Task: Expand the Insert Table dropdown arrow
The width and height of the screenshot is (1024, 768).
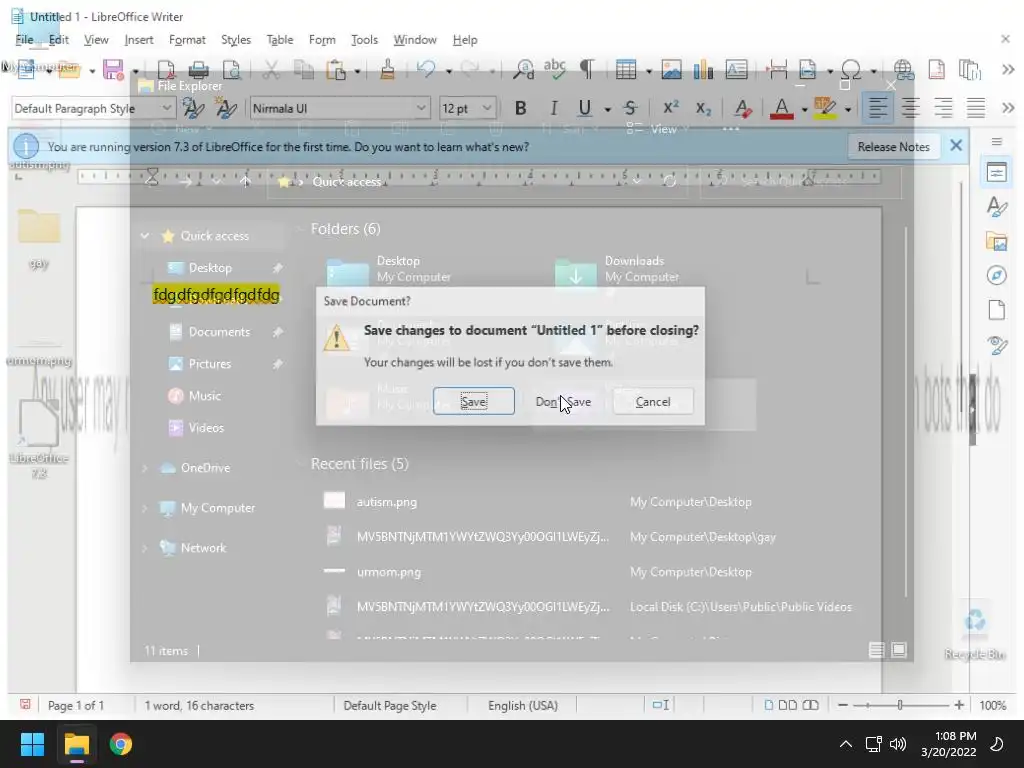Action: click(648, 71)
